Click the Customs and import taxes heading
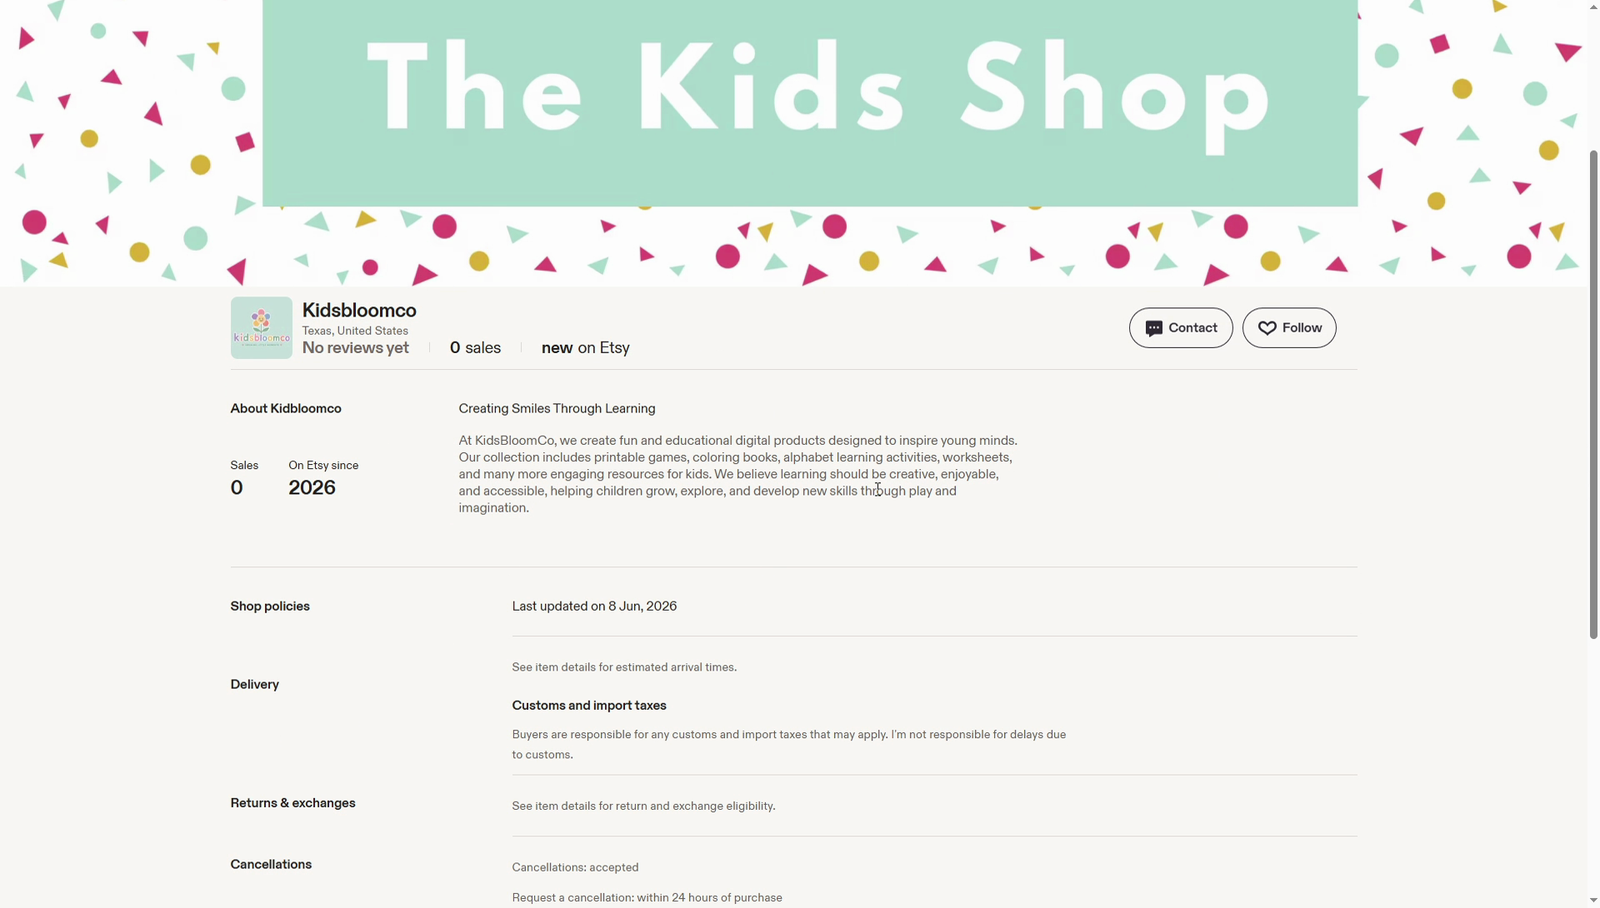1600x908 pixels. pyautogui.click(x=589, y=705)
